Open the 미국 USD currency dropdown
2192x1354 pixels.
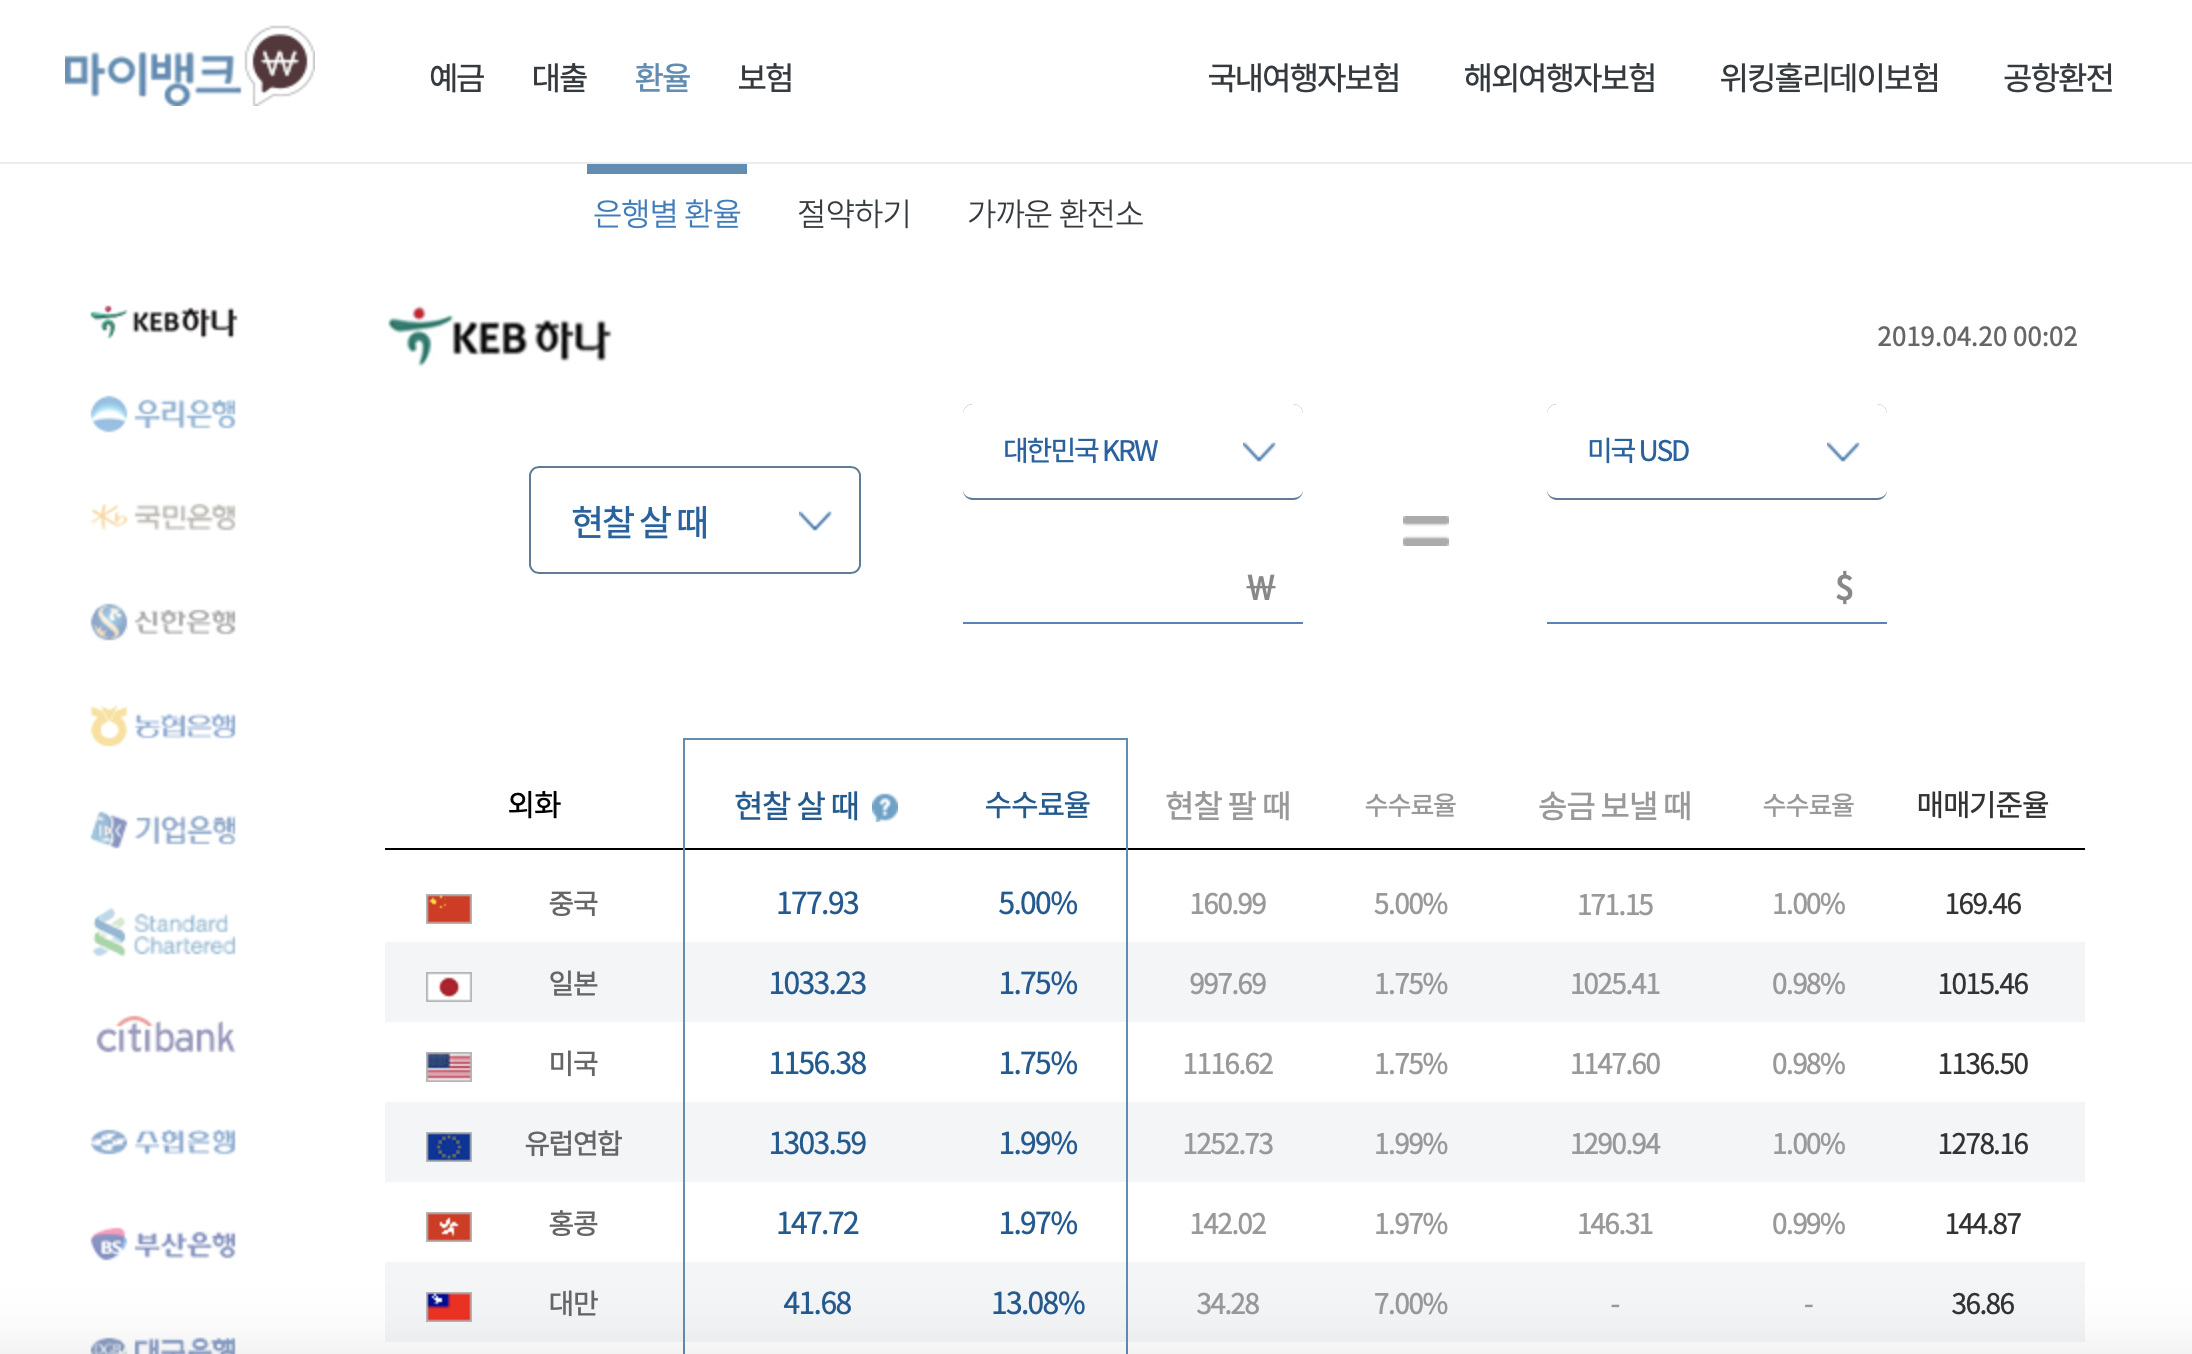[1716, 451]
